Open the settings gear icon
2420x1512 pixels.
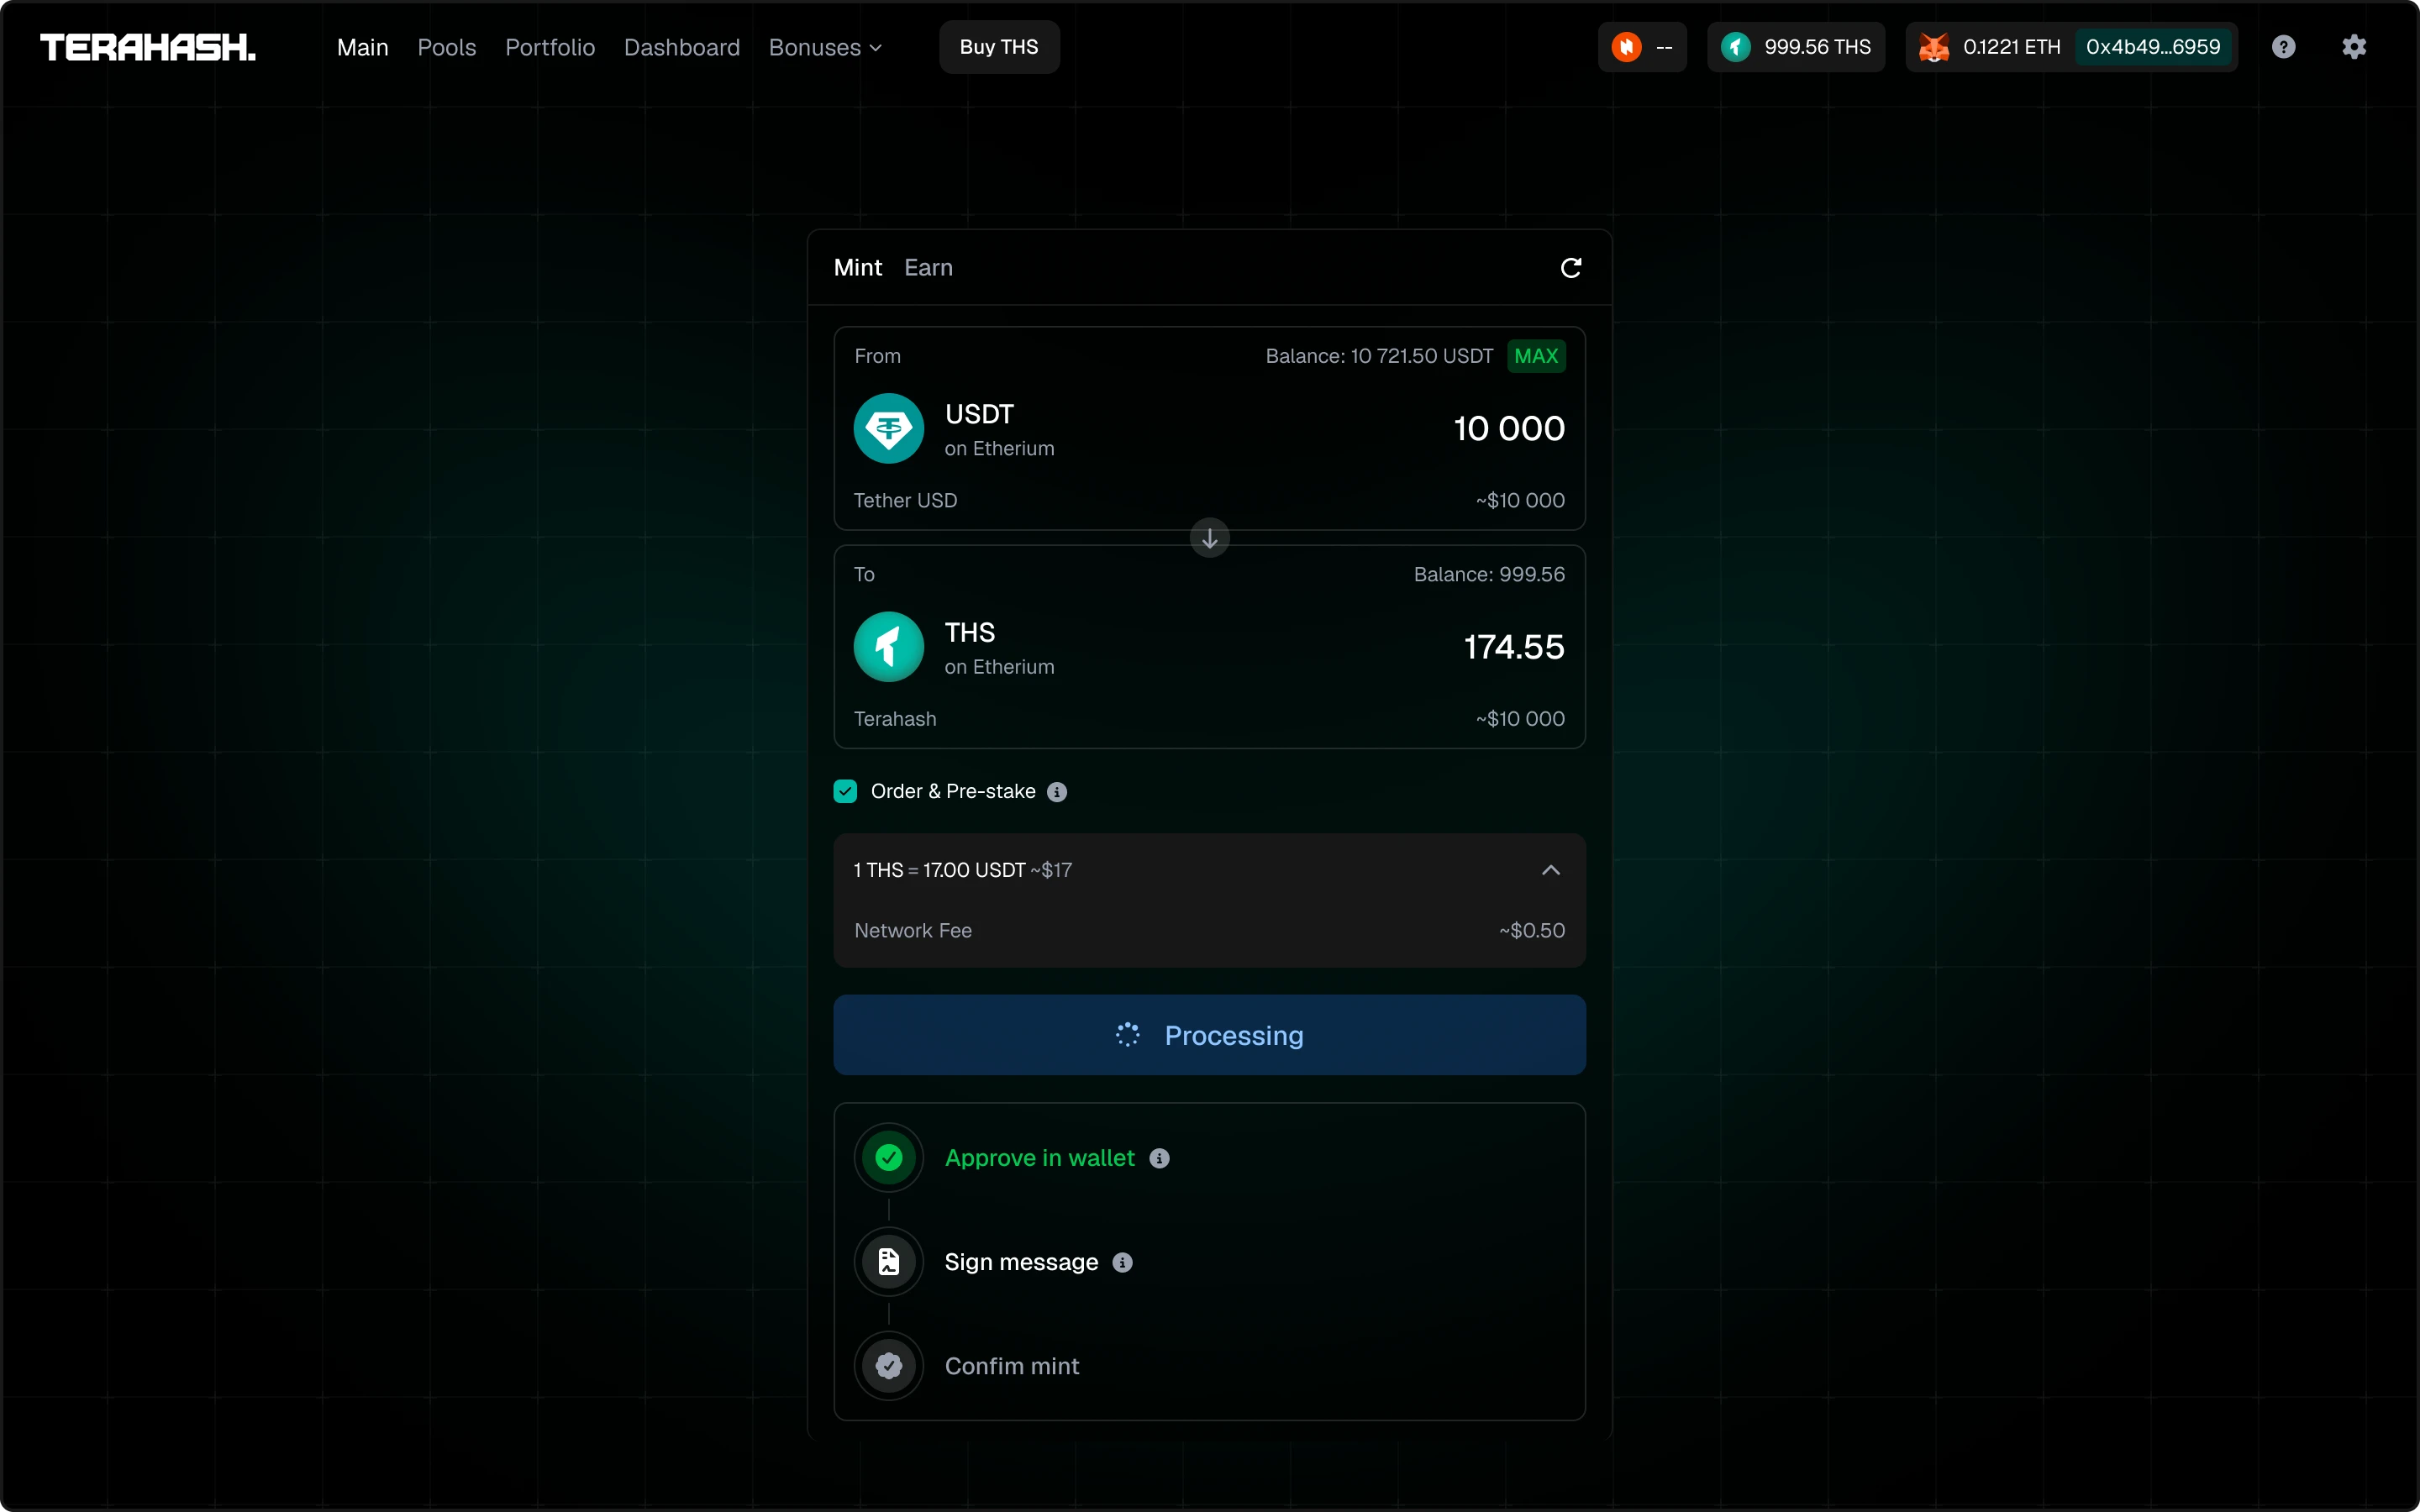pos(2354,47)
